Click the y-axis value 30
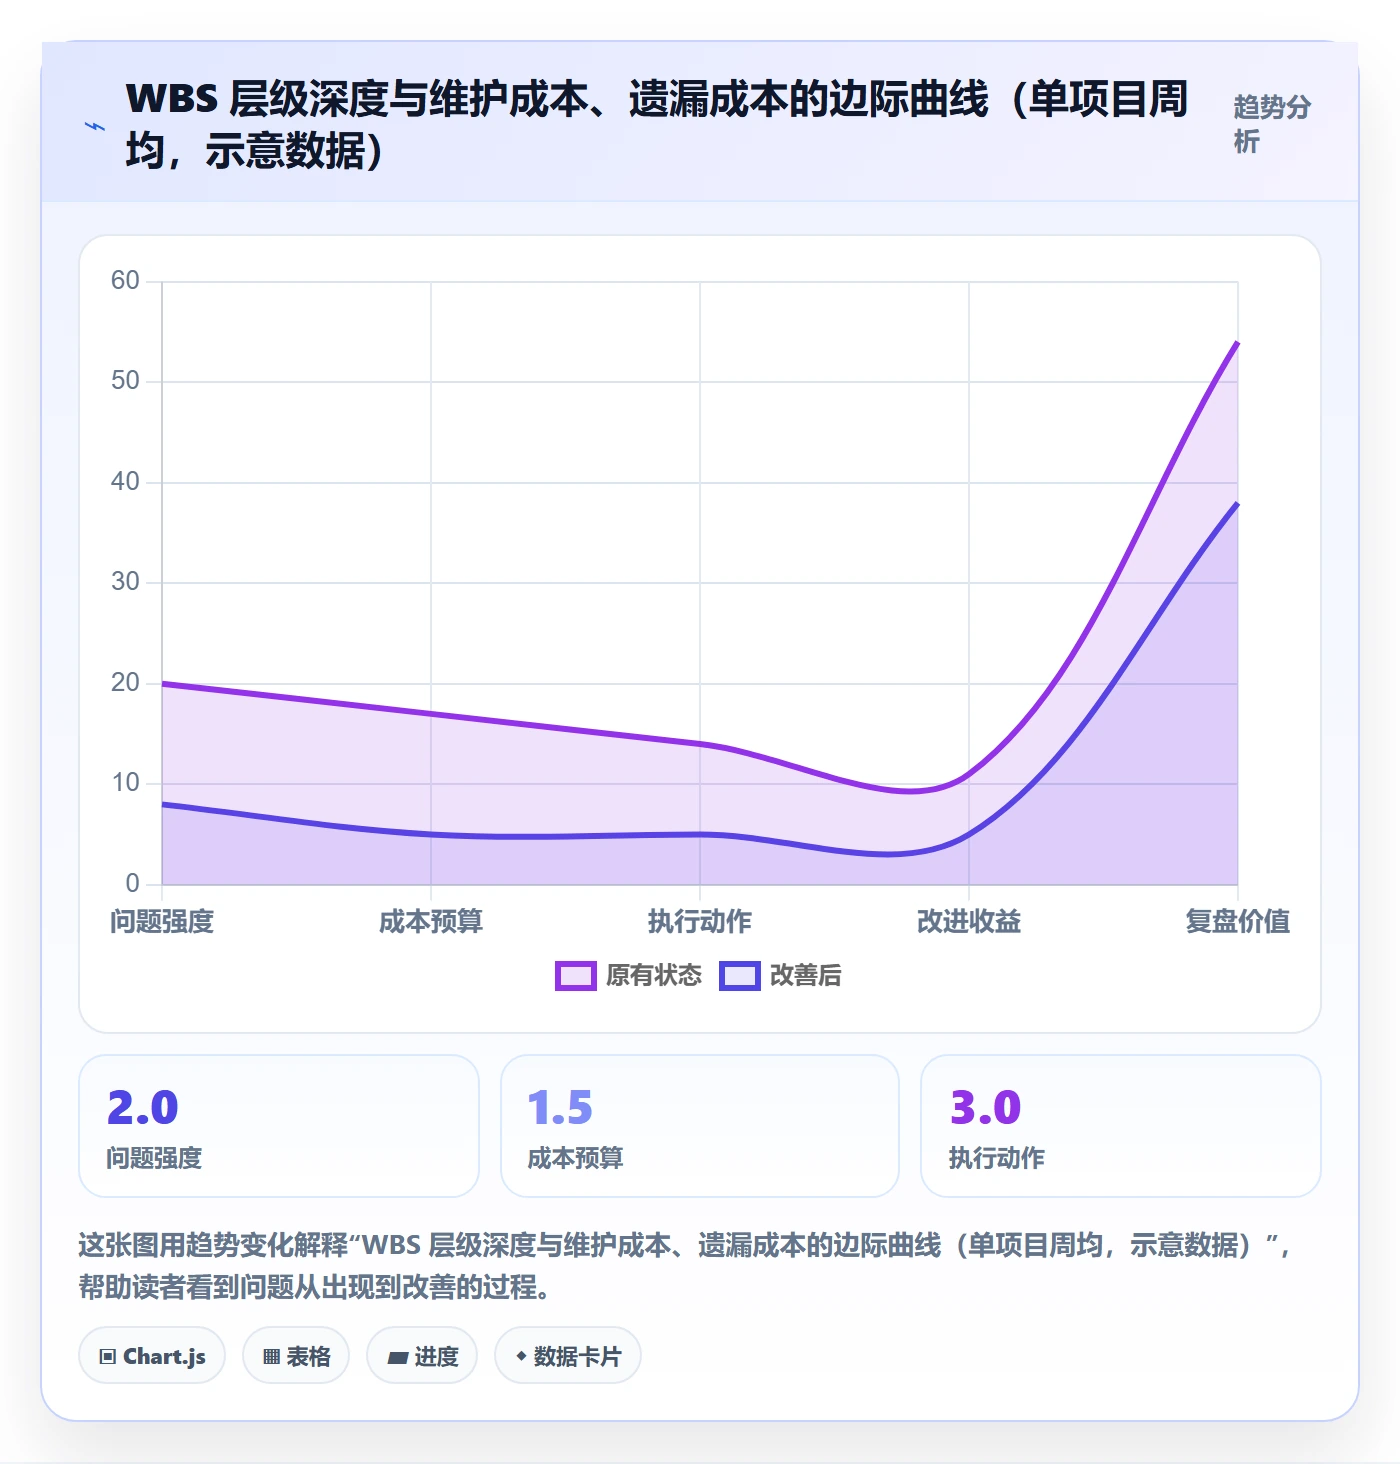 pos(125,582)
